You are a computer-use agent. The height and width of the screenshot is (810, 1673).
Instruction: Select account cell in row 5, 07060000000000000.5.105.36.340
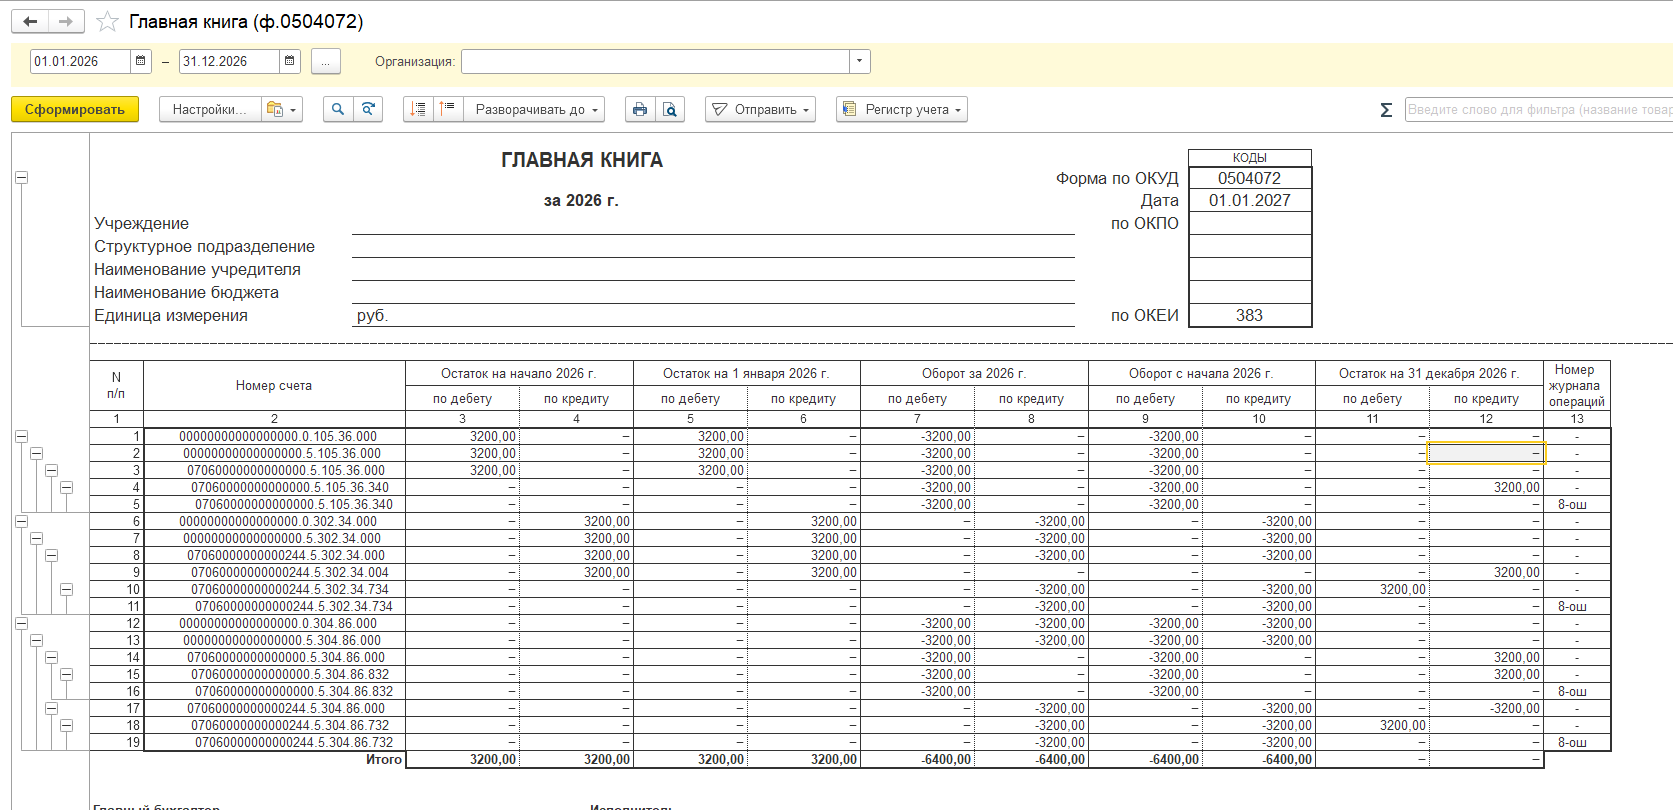click(275, 504)
